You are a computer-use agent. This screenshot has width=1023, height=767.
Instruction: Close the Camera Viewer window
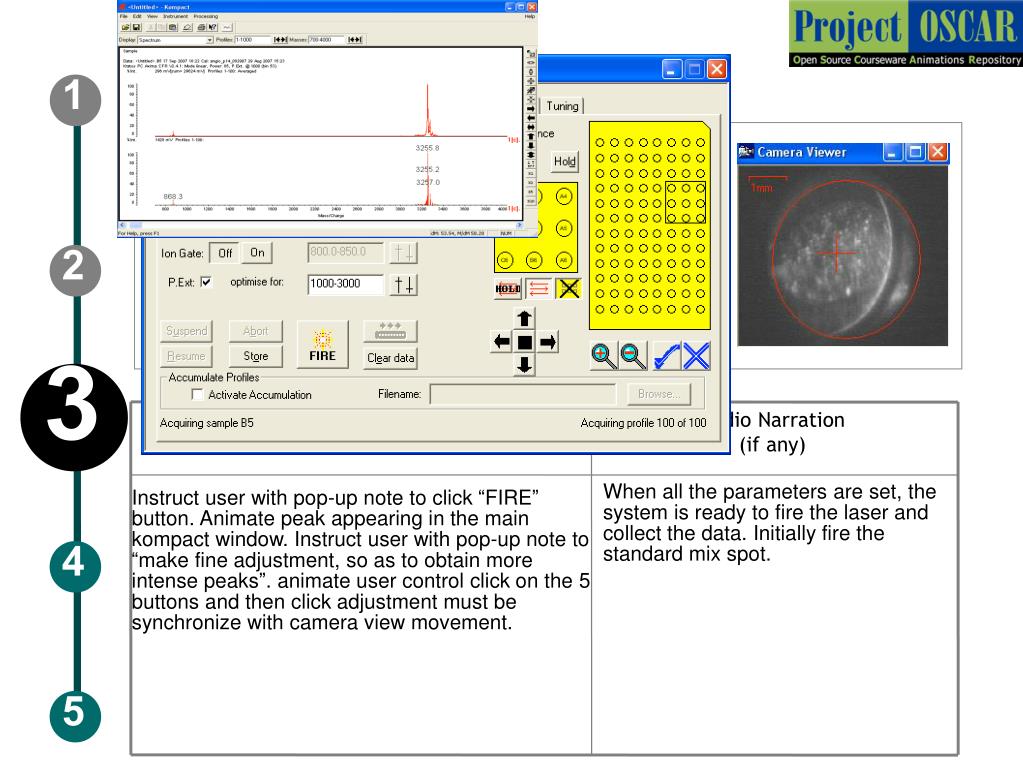(x=938, y=153)
